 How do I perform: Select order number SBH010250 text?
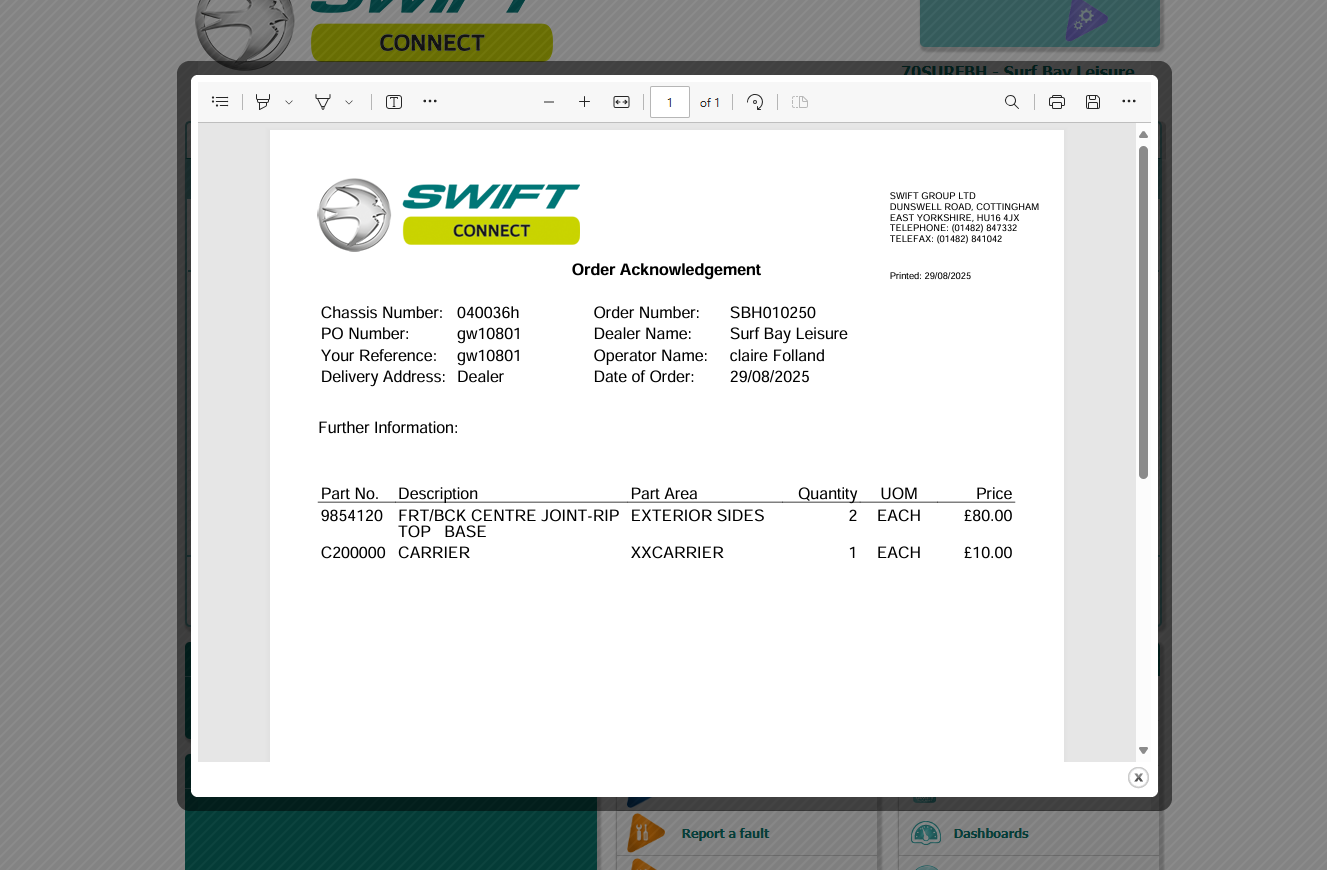773,313
